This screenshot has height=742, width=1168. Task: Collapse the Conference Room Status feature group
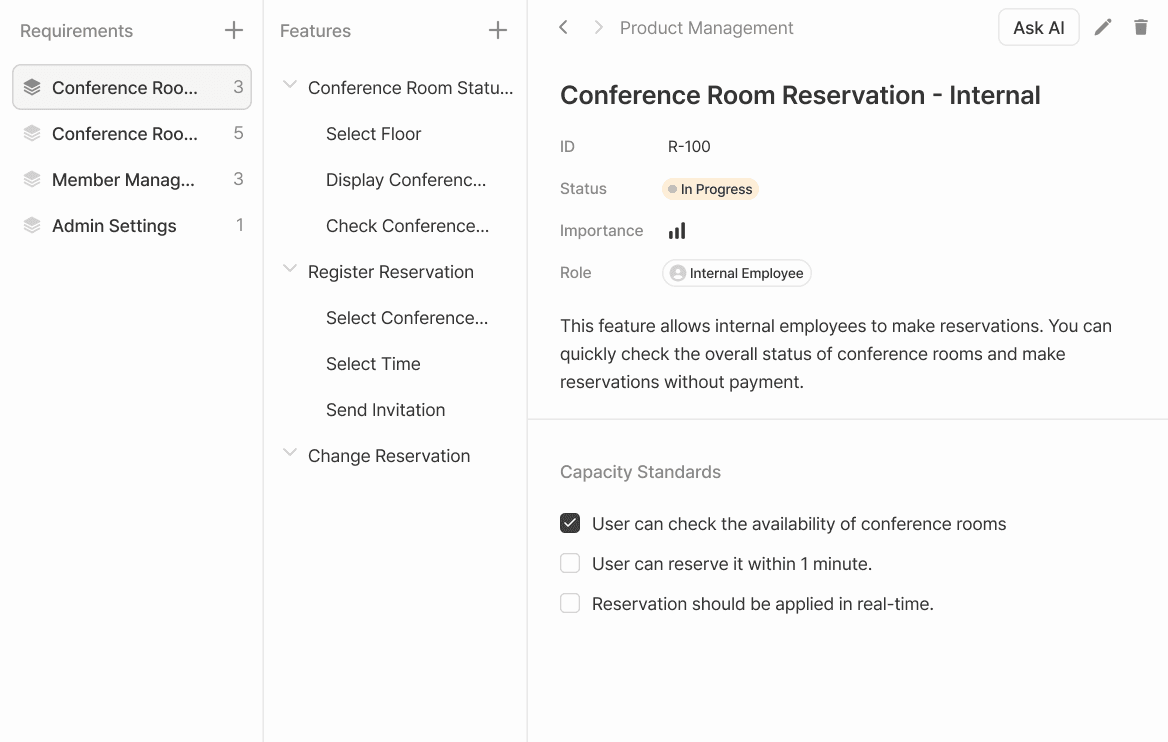point(290,86)
